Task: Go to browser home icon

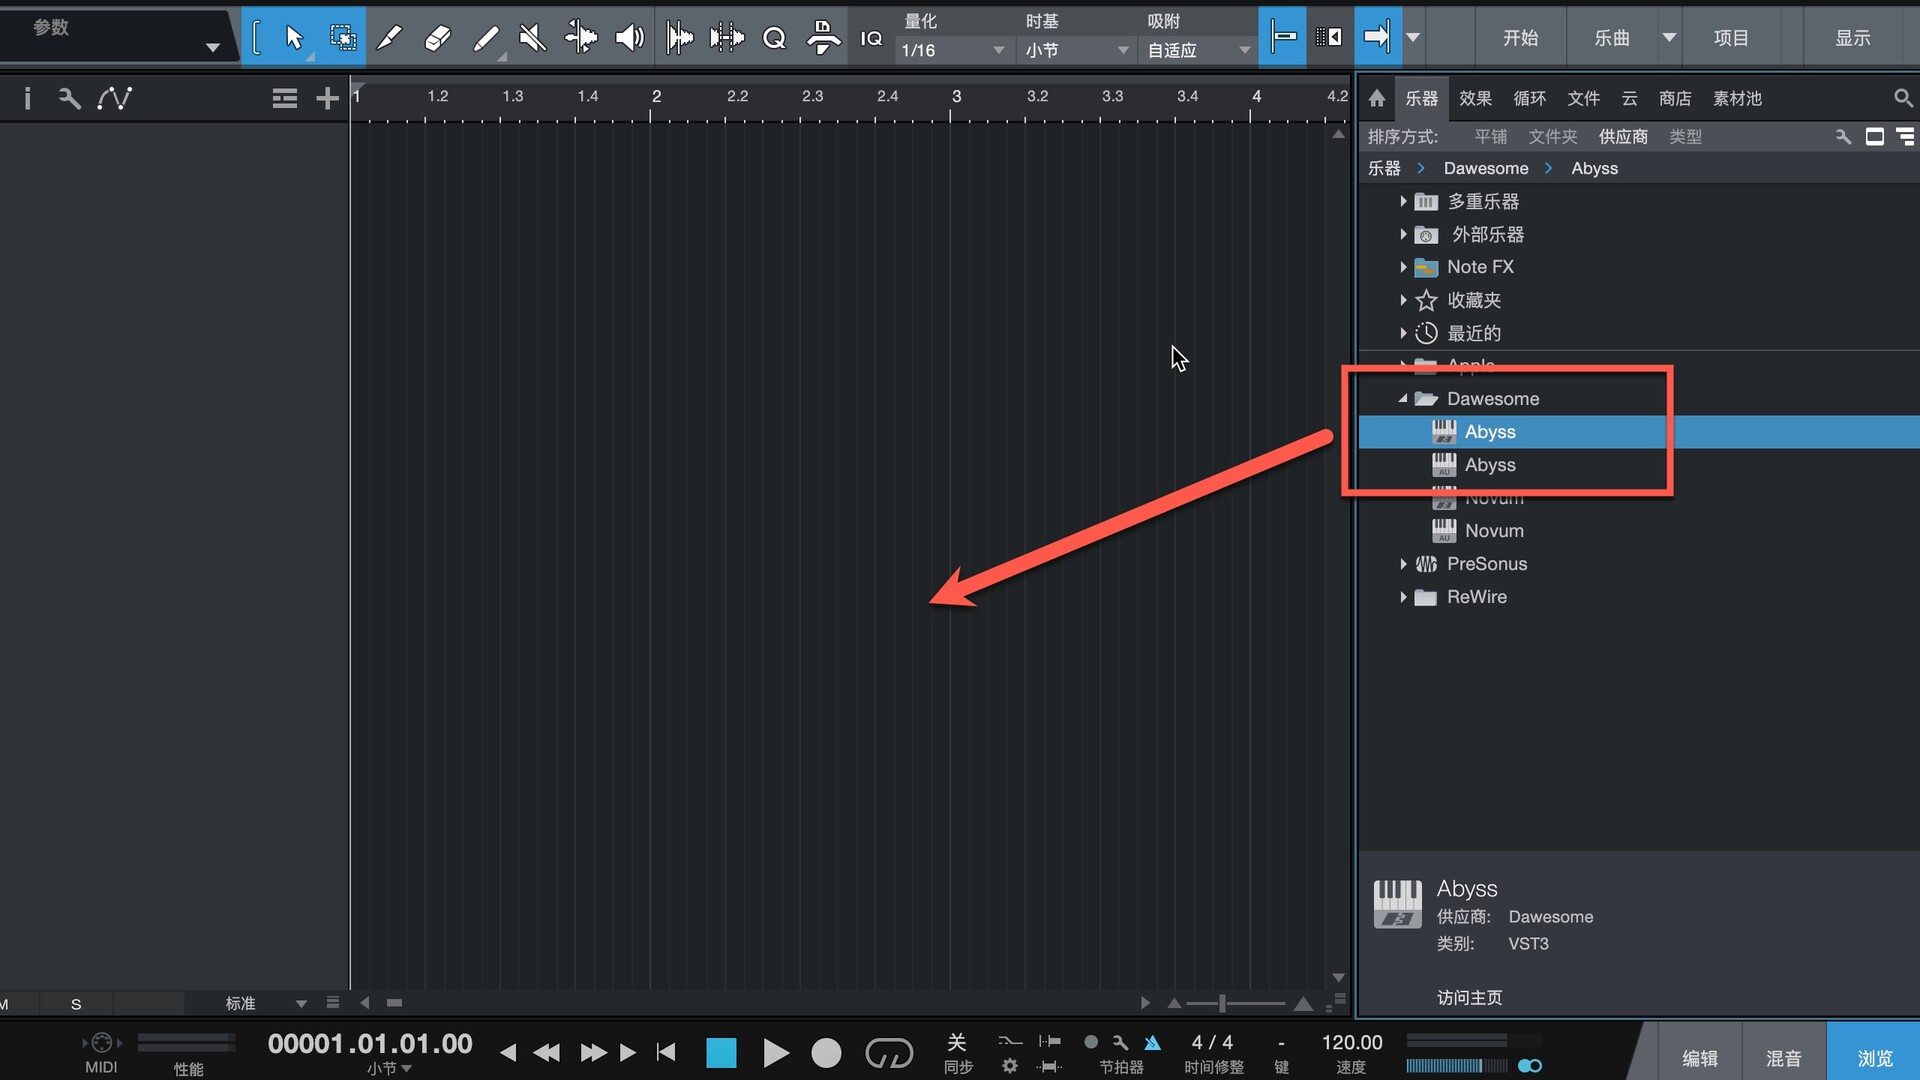Action: click(1377, 98)
